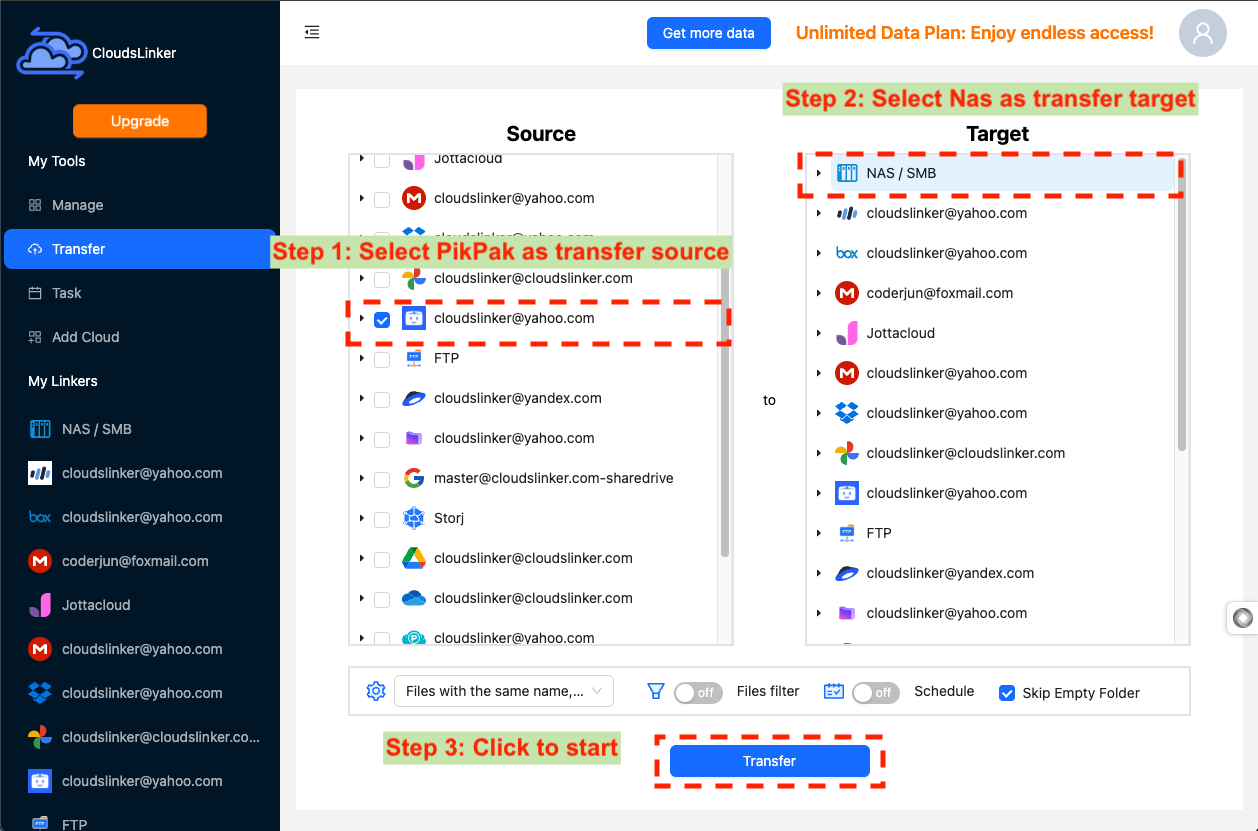Check the cloudslinker@yandex.com source checkbox
This screenshot has width=1258, height=831.
click(382, 400)
